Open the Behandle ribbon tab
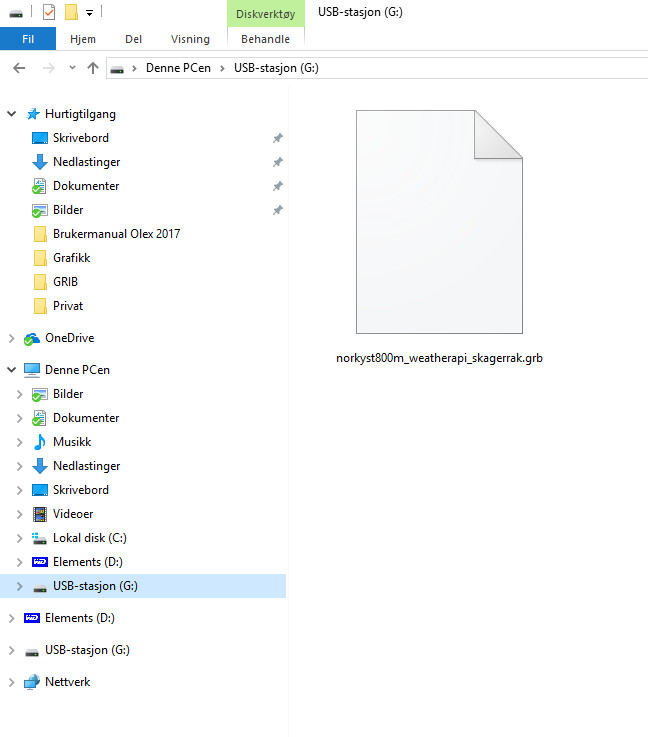This screenshot has width=648, height=737. (265, 39)
